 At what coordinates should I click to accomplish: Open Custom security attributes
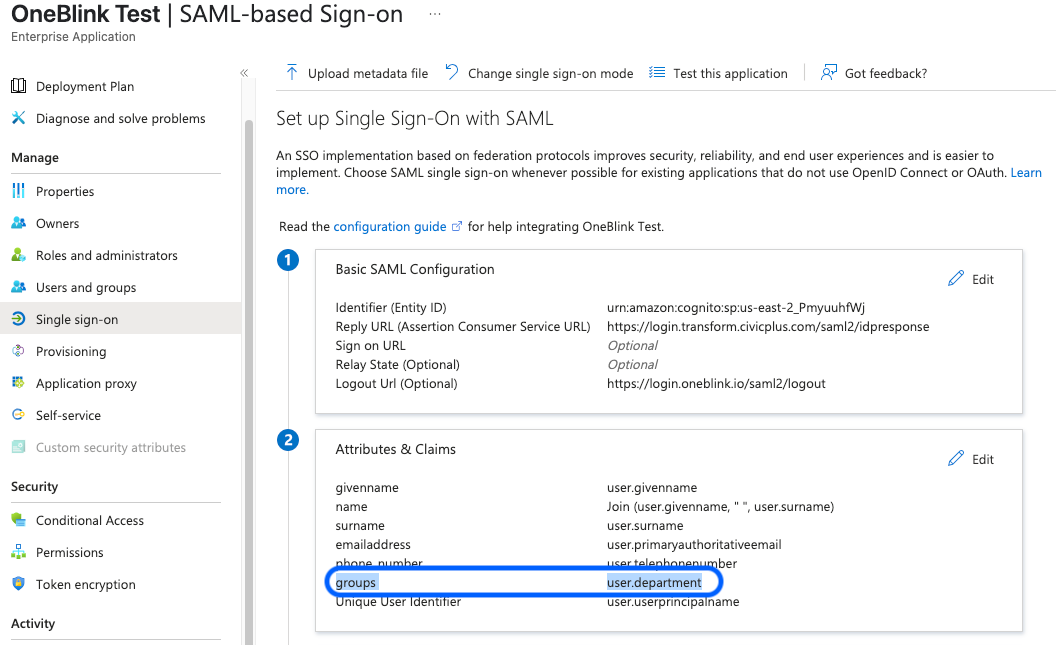[x=110, y=448]
